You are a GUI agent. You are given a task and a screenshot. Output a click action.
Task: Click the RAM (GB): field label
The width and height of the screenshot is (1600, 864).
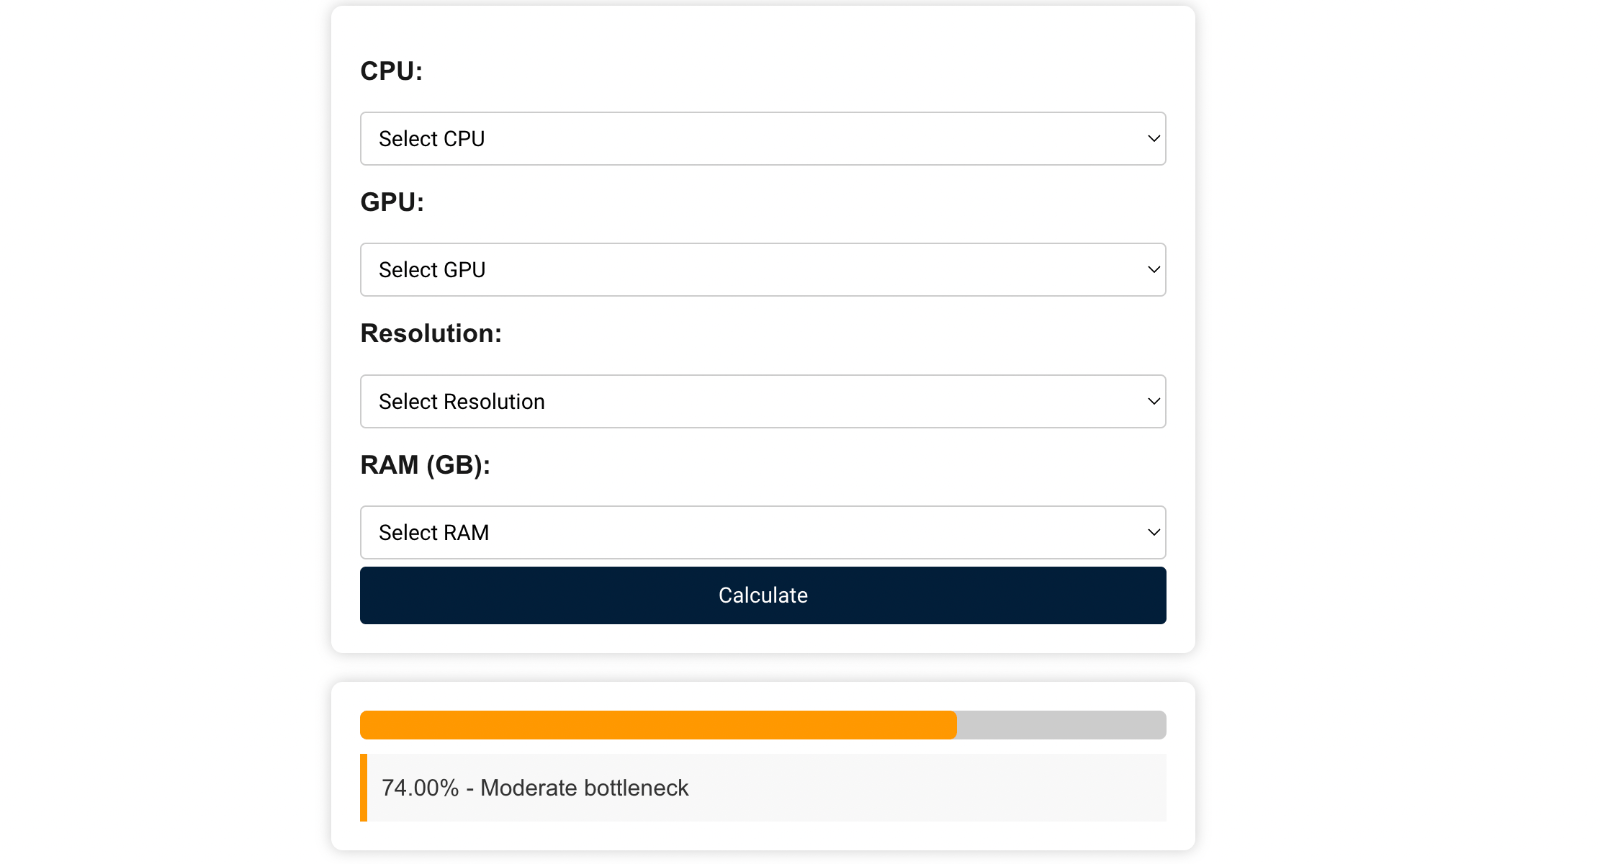point(425,465)
